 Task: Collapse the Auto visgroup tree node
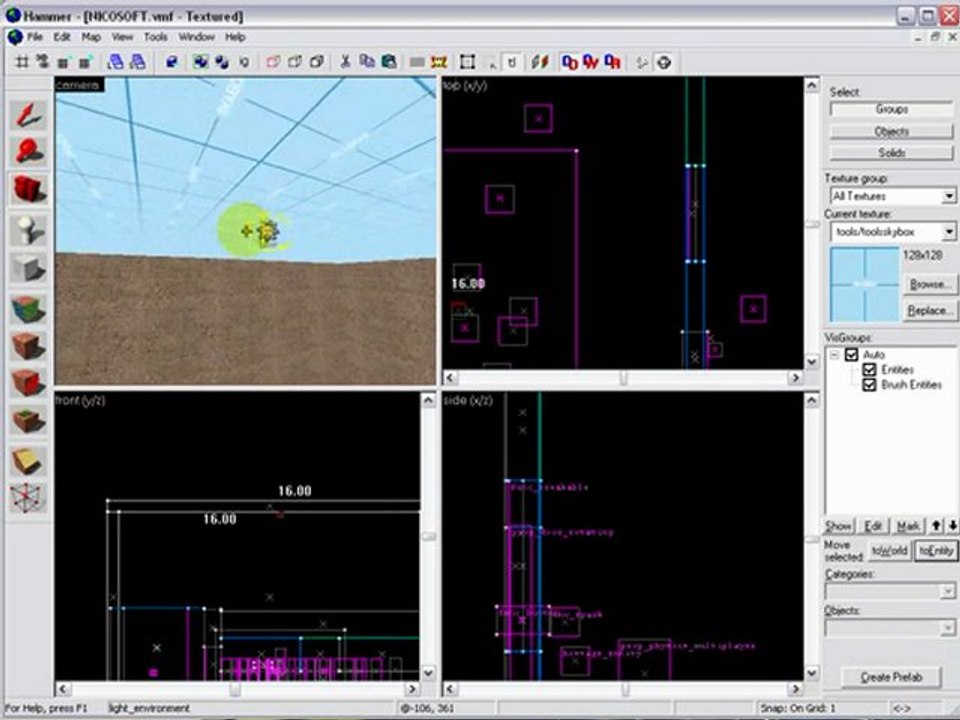click(x=835, y=355)
